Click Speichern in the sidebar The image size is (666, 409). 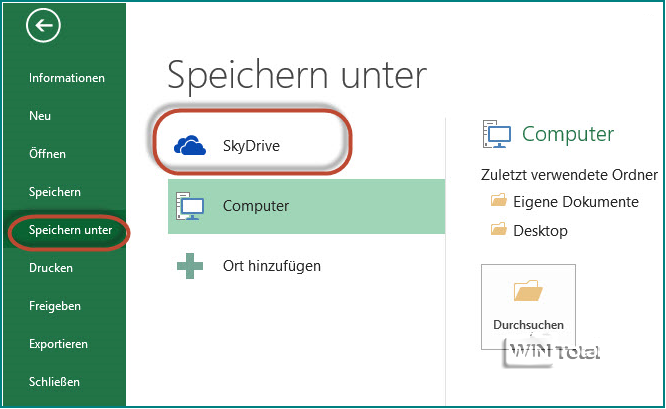coord(55,192)
